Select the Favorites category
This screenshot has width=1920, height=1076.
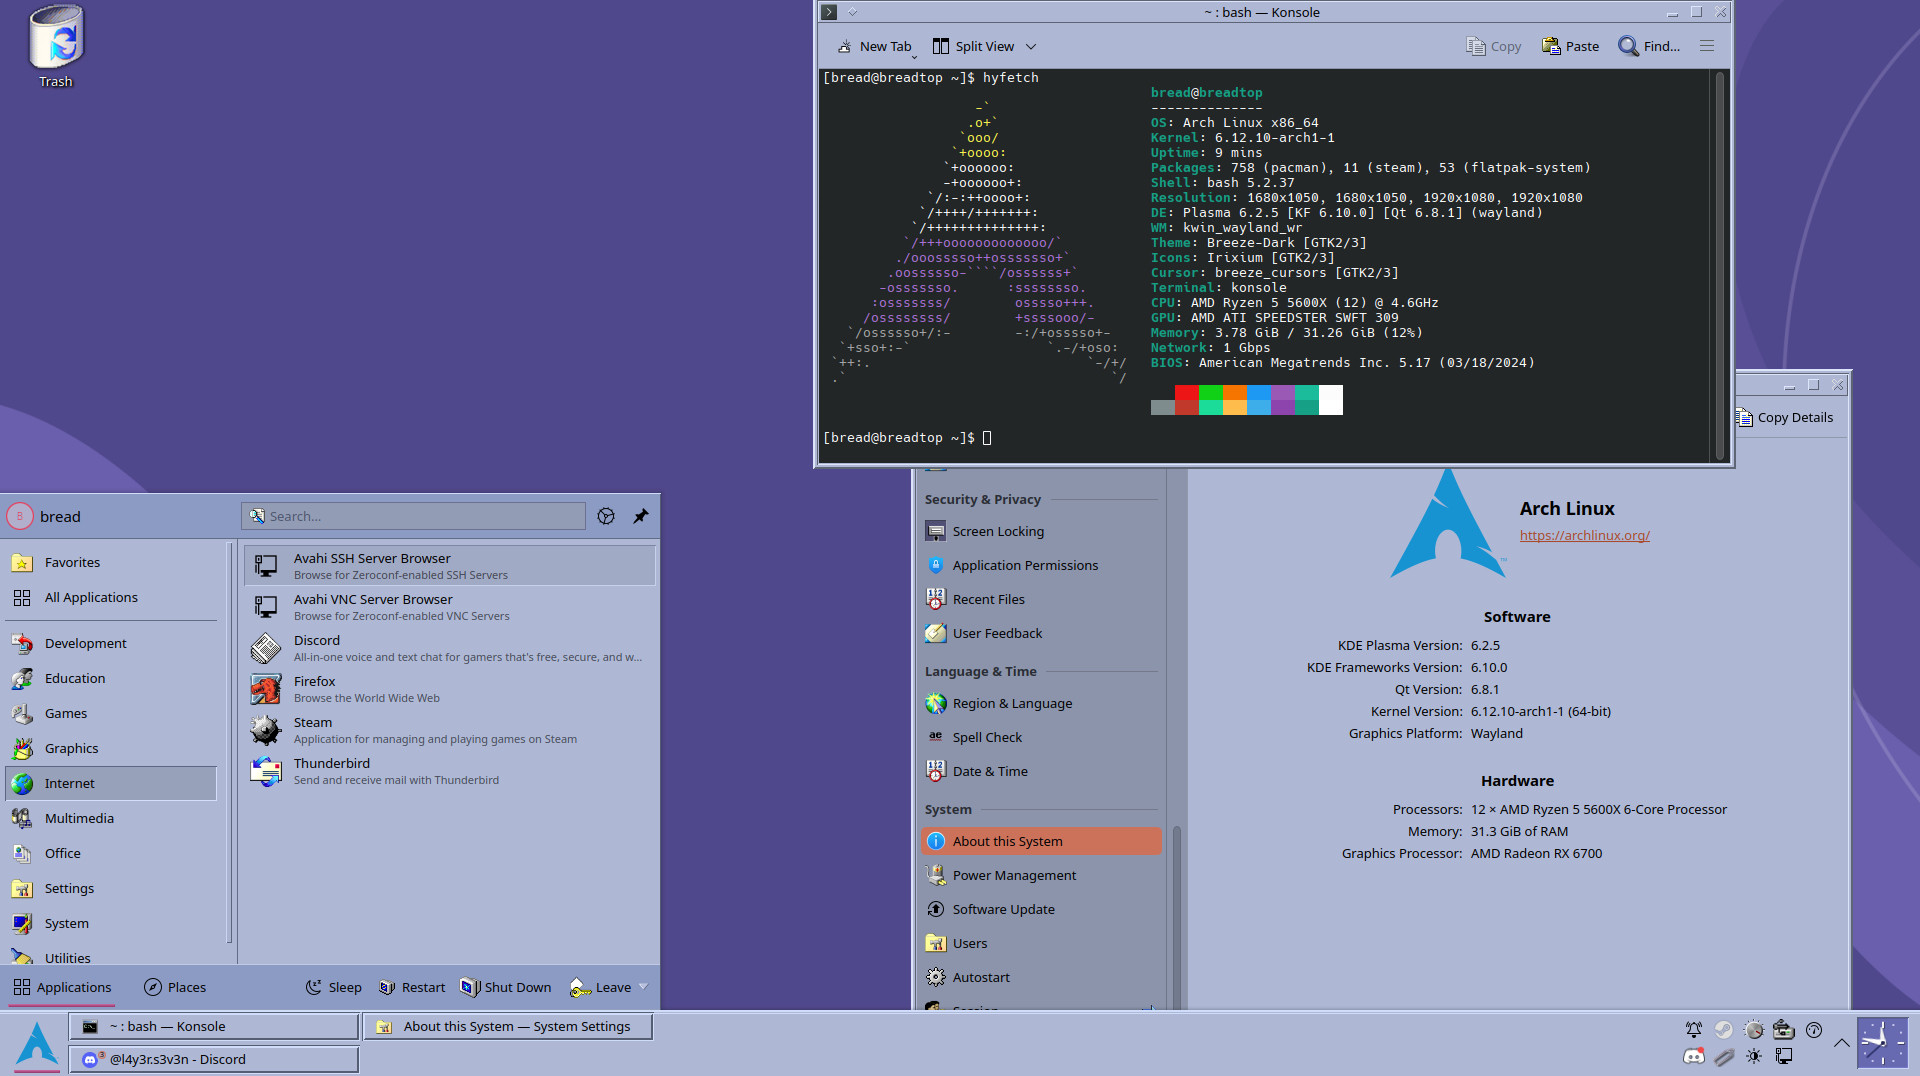pos(111,562)
